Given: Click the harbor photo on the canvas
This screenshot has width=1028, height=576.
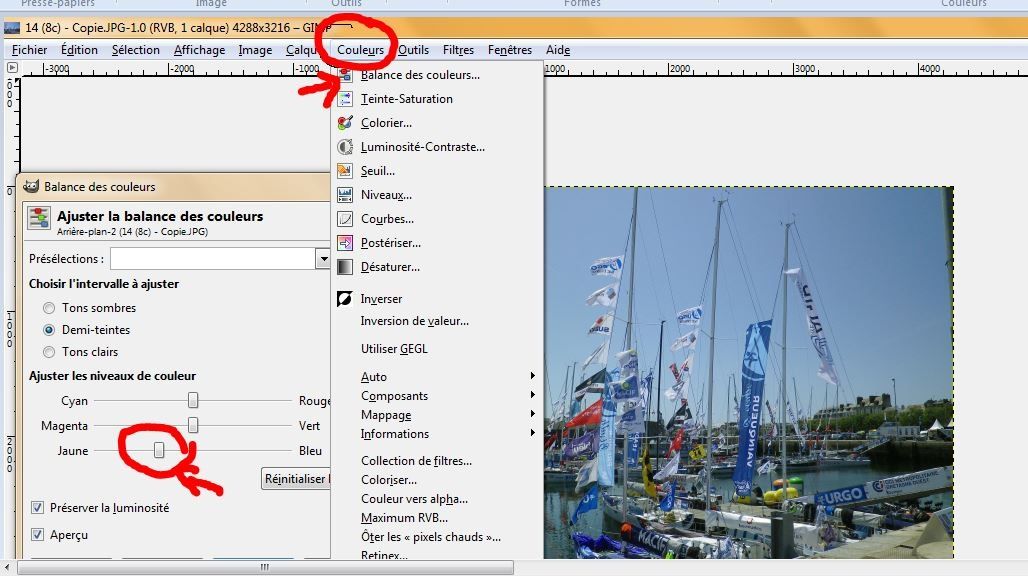Looking at the screenshot, I should (748, 372).
